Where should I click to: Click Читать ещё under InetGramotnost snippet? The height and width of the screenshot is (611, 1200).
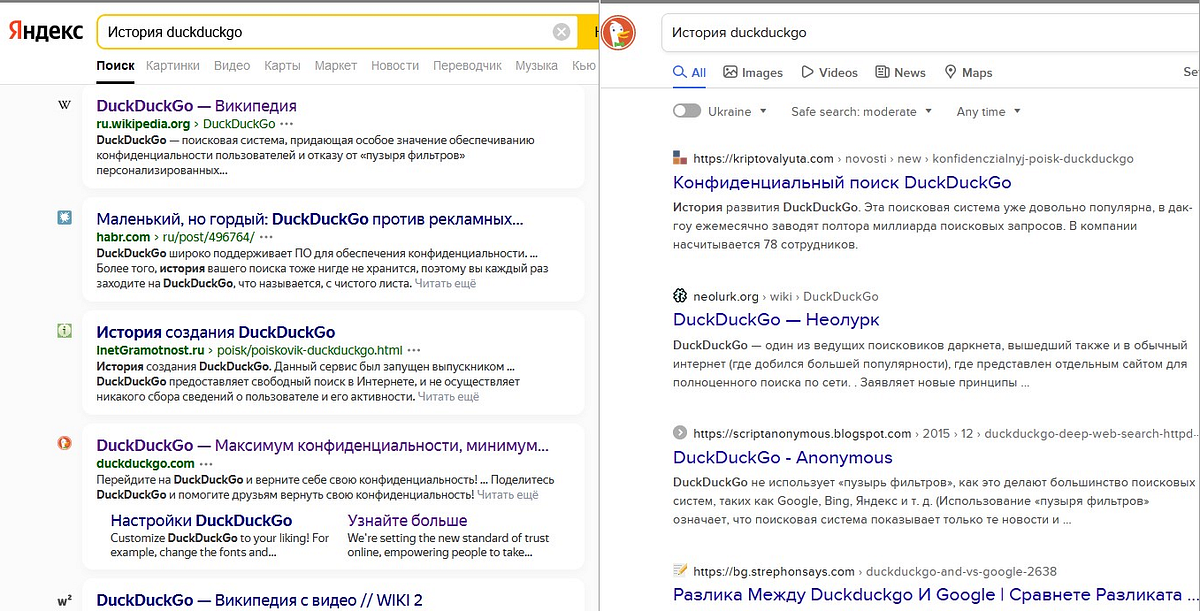(448, 396)
